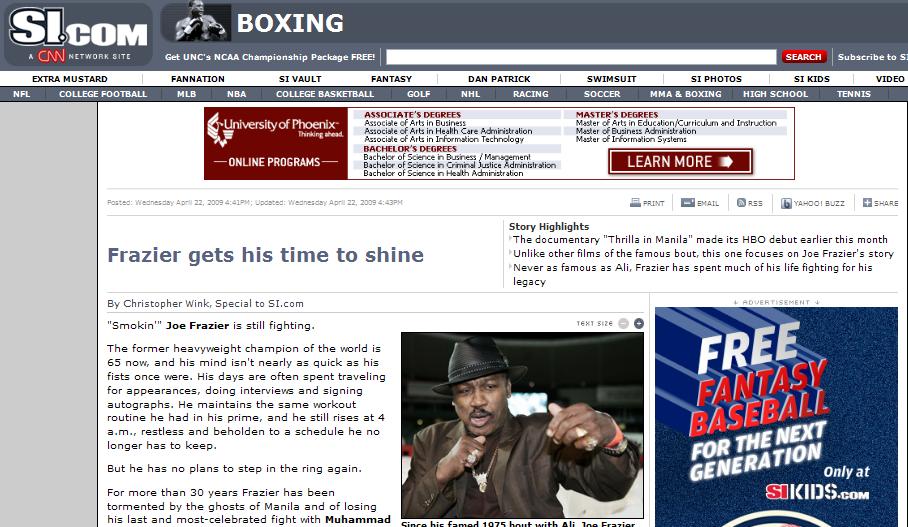
Task: Click the bold Joe Frazier name link
Action: 197,325
